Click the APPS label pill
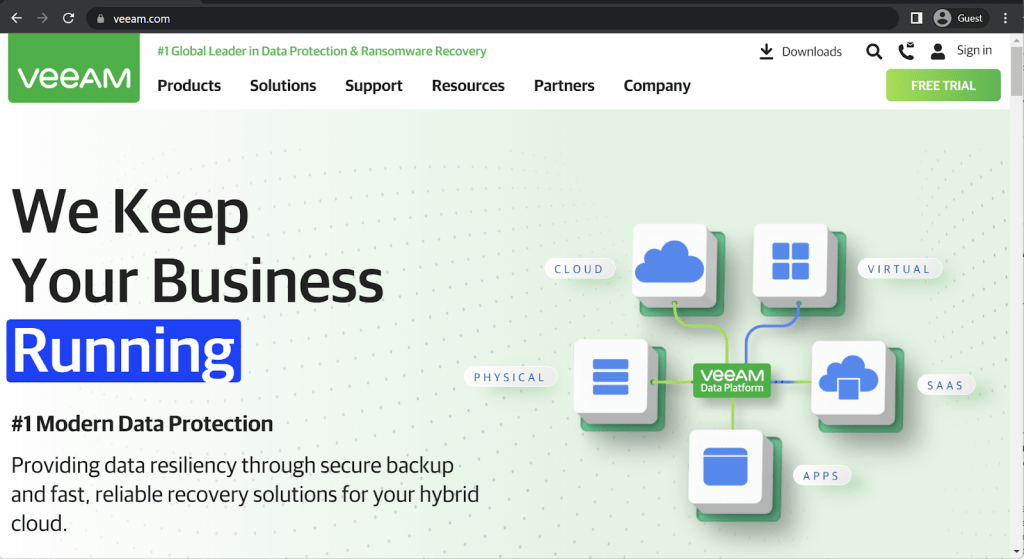The image size is (1024, 559). tap(821, 476)
